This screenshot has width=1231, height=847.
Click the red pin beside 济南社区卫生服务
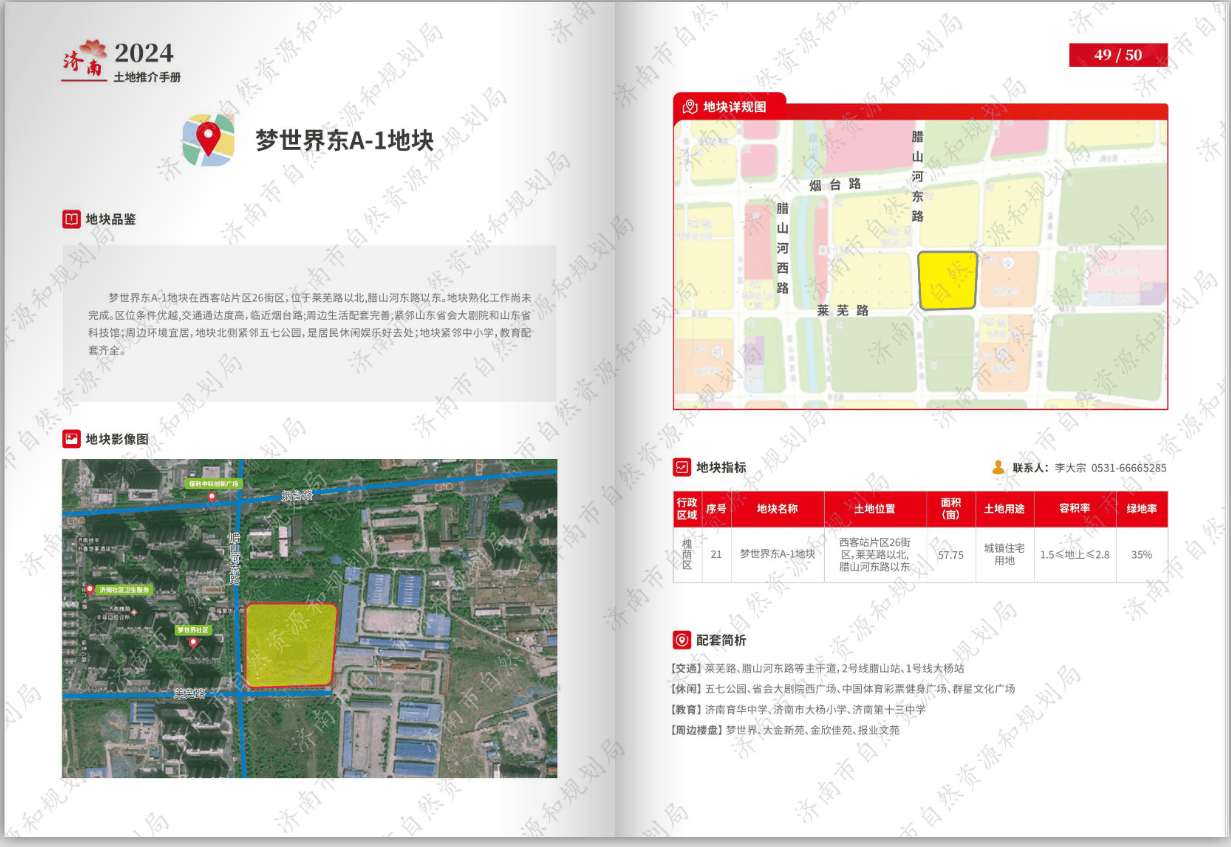[x=89, y=590]
